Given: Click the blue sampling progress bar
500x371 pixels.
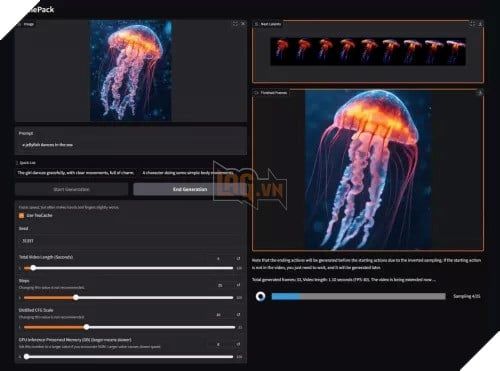Looking at the screenshot, I should click(x=358, y=296).
